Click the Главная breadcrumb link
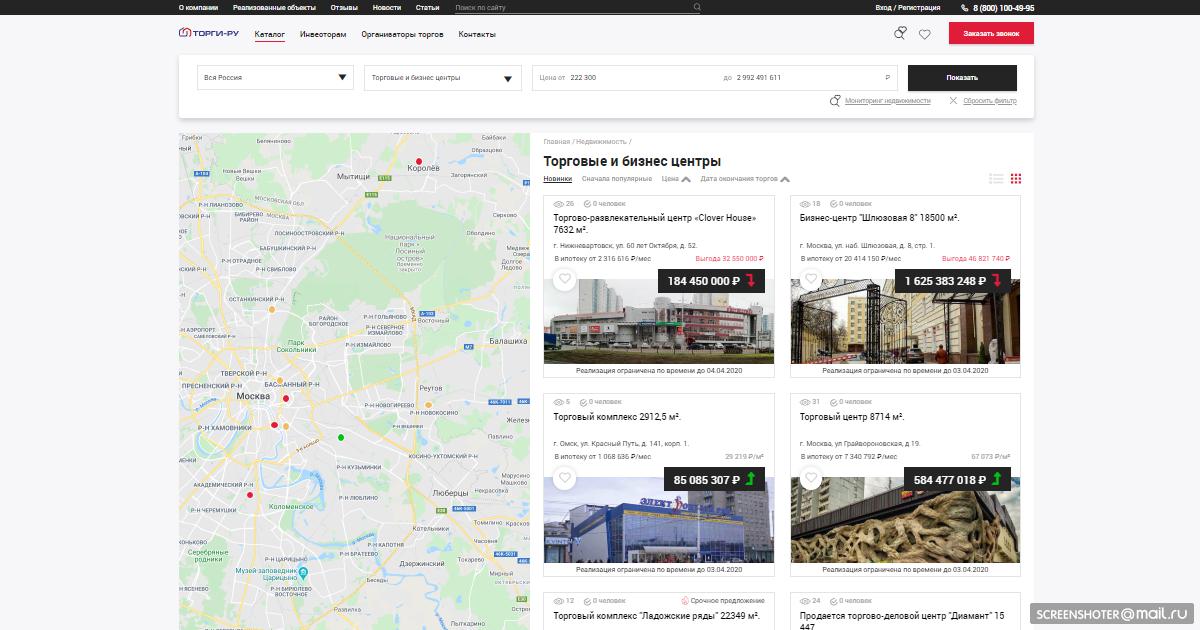Image resolution: width=1200 pixels, height=630 pixels. click(x=557, y=142)
